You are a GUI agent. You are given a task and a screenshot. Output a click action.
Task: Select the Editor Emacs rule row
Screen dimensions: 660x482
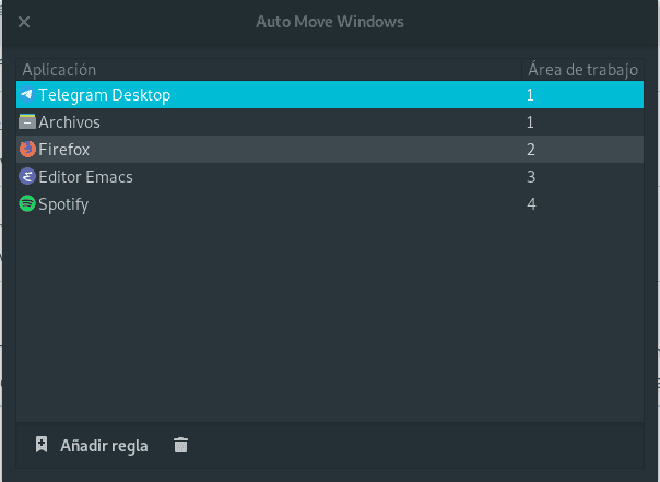tap(330, 177)
